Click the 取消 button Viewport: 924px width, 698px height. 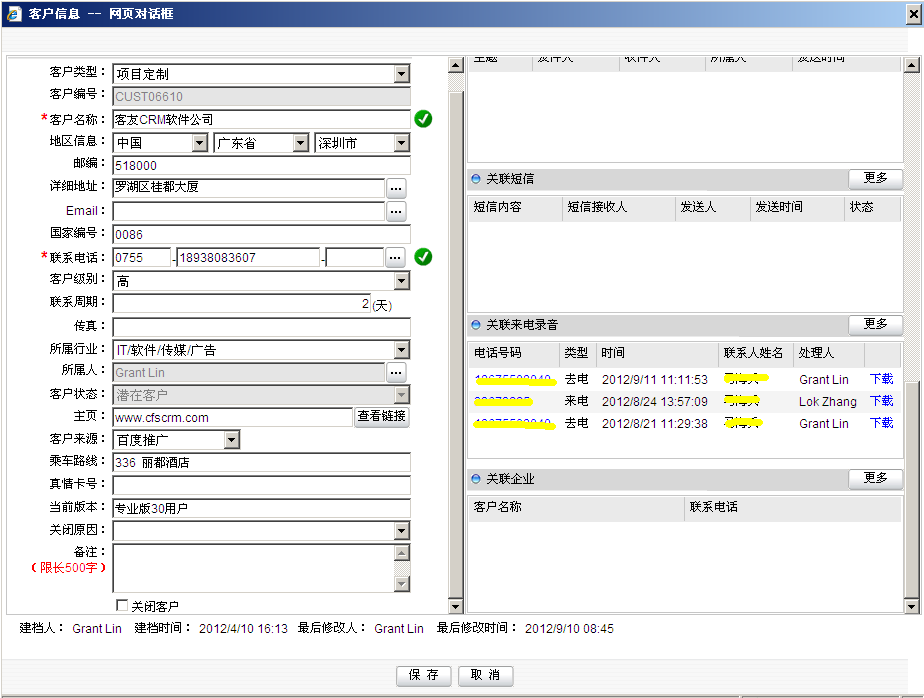pyautogui.click(x=485, y=675)
